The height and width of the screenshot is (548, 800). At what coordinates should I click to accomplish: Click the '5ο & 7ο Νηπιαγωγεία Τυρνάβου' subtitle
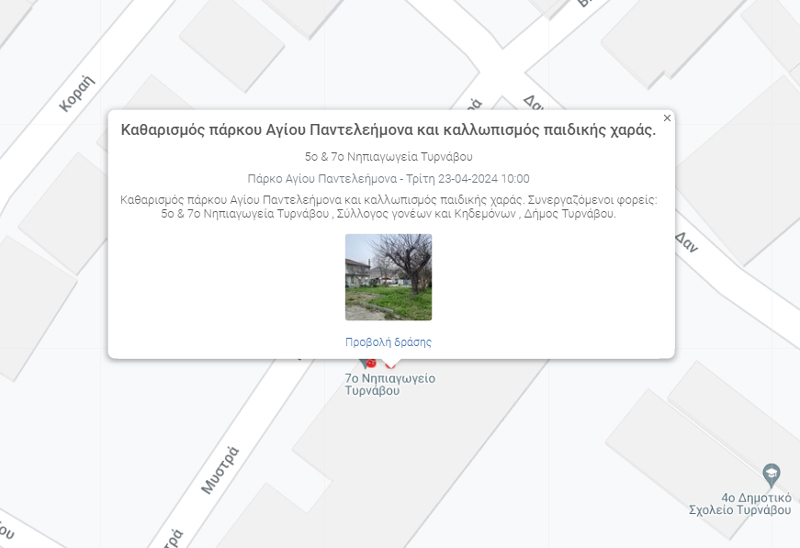pos(388,157)
